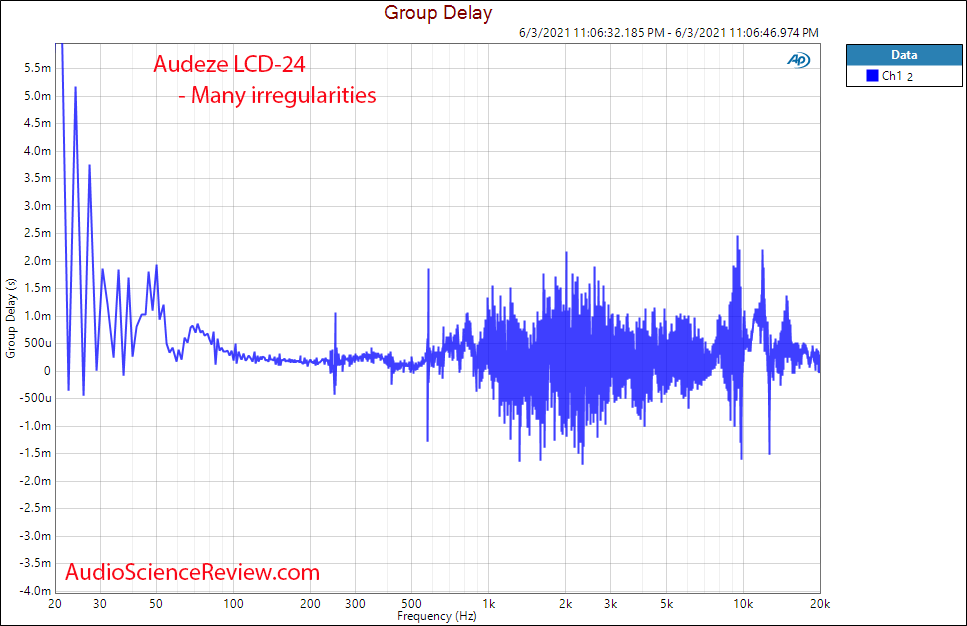Image resolution: width=967 pixels, height=626 pixels.
Task: Click the positive 2.5m Y-axis tick label
Action: (x=38, y=233)
